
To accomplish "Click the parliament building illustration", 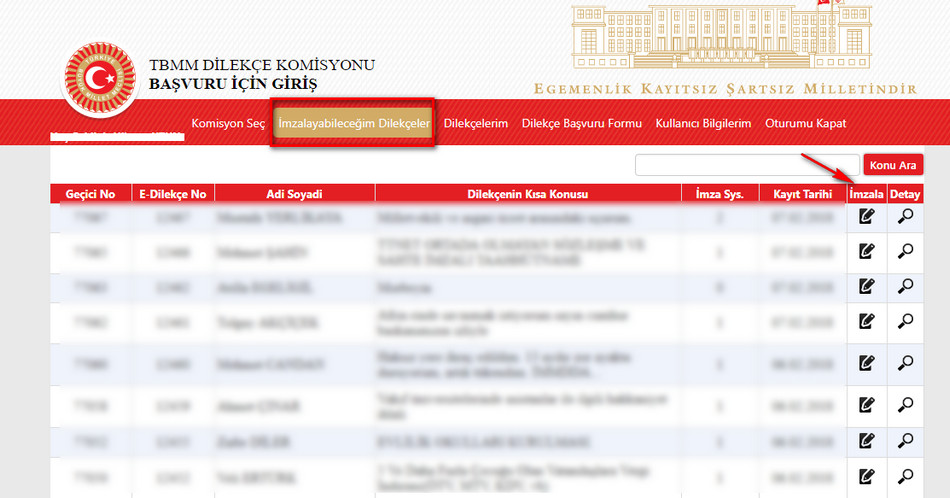I will point(721,35).
